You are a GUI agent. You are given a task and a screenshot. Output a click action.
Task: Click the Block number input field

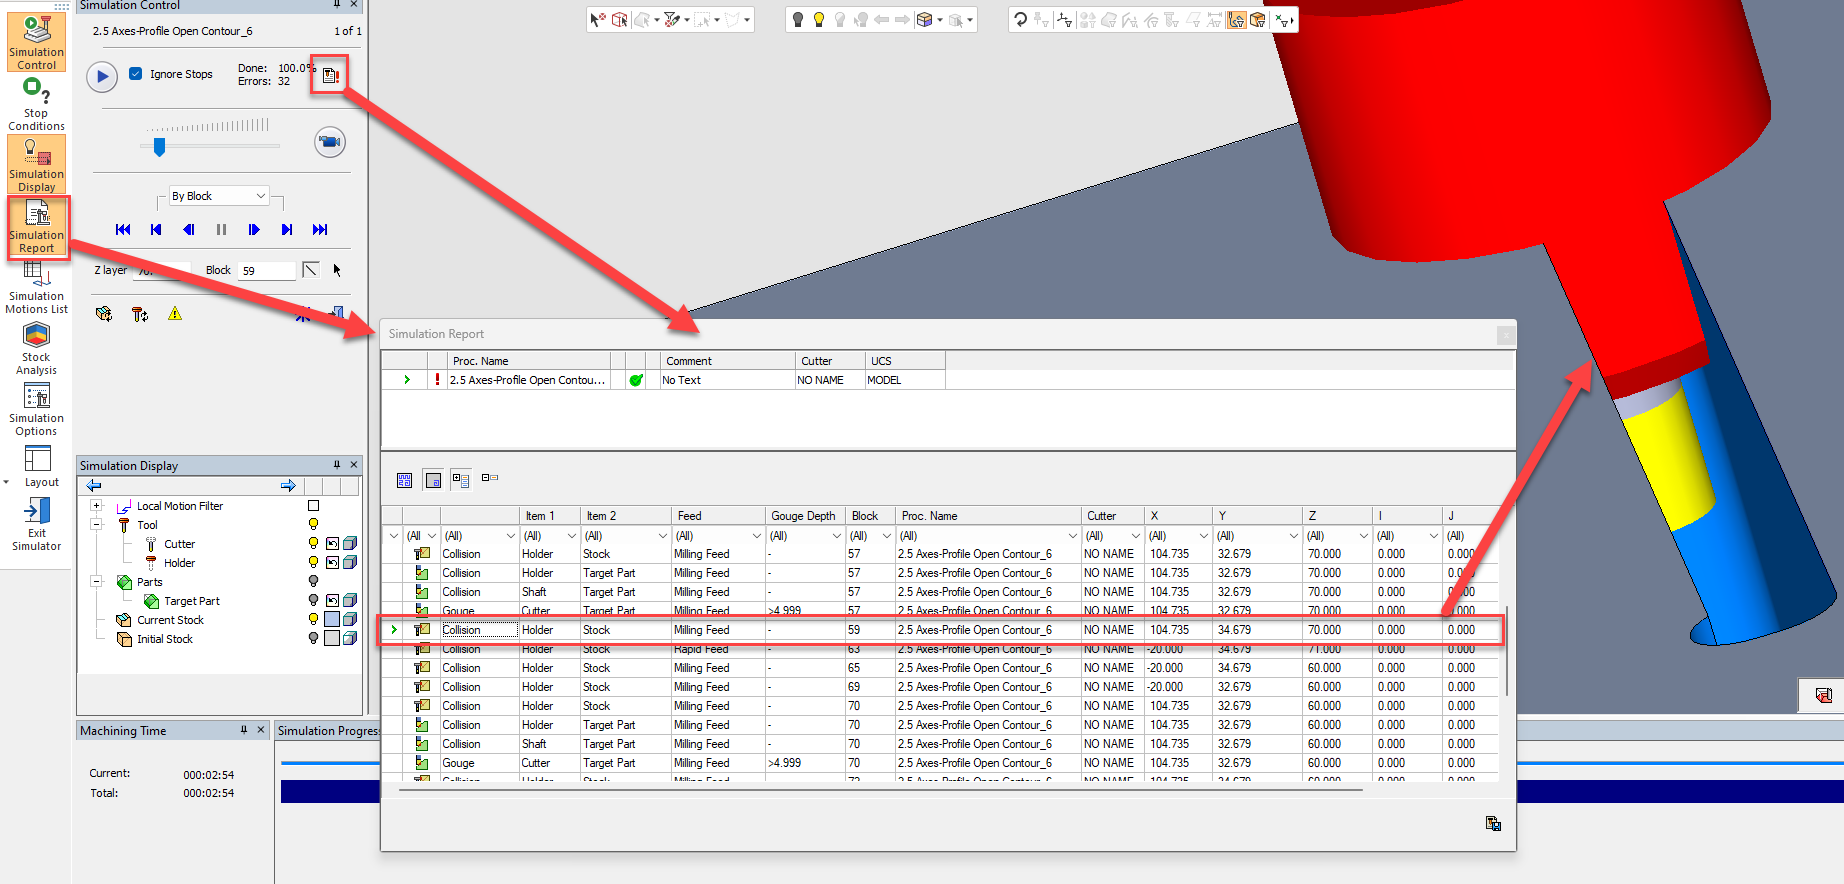pos(266,271)
